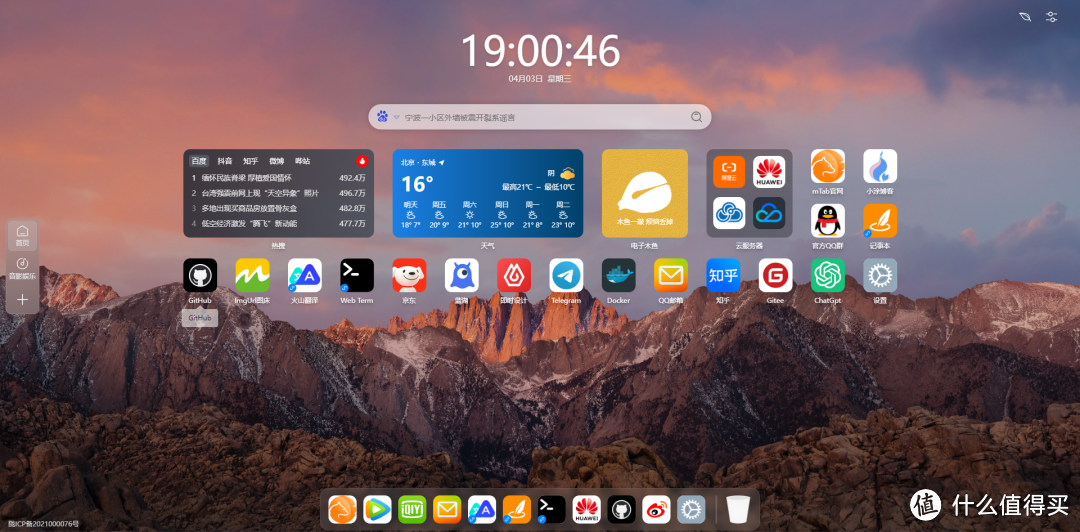Open the HUAWEI icon in the dock

pos(587,510)
